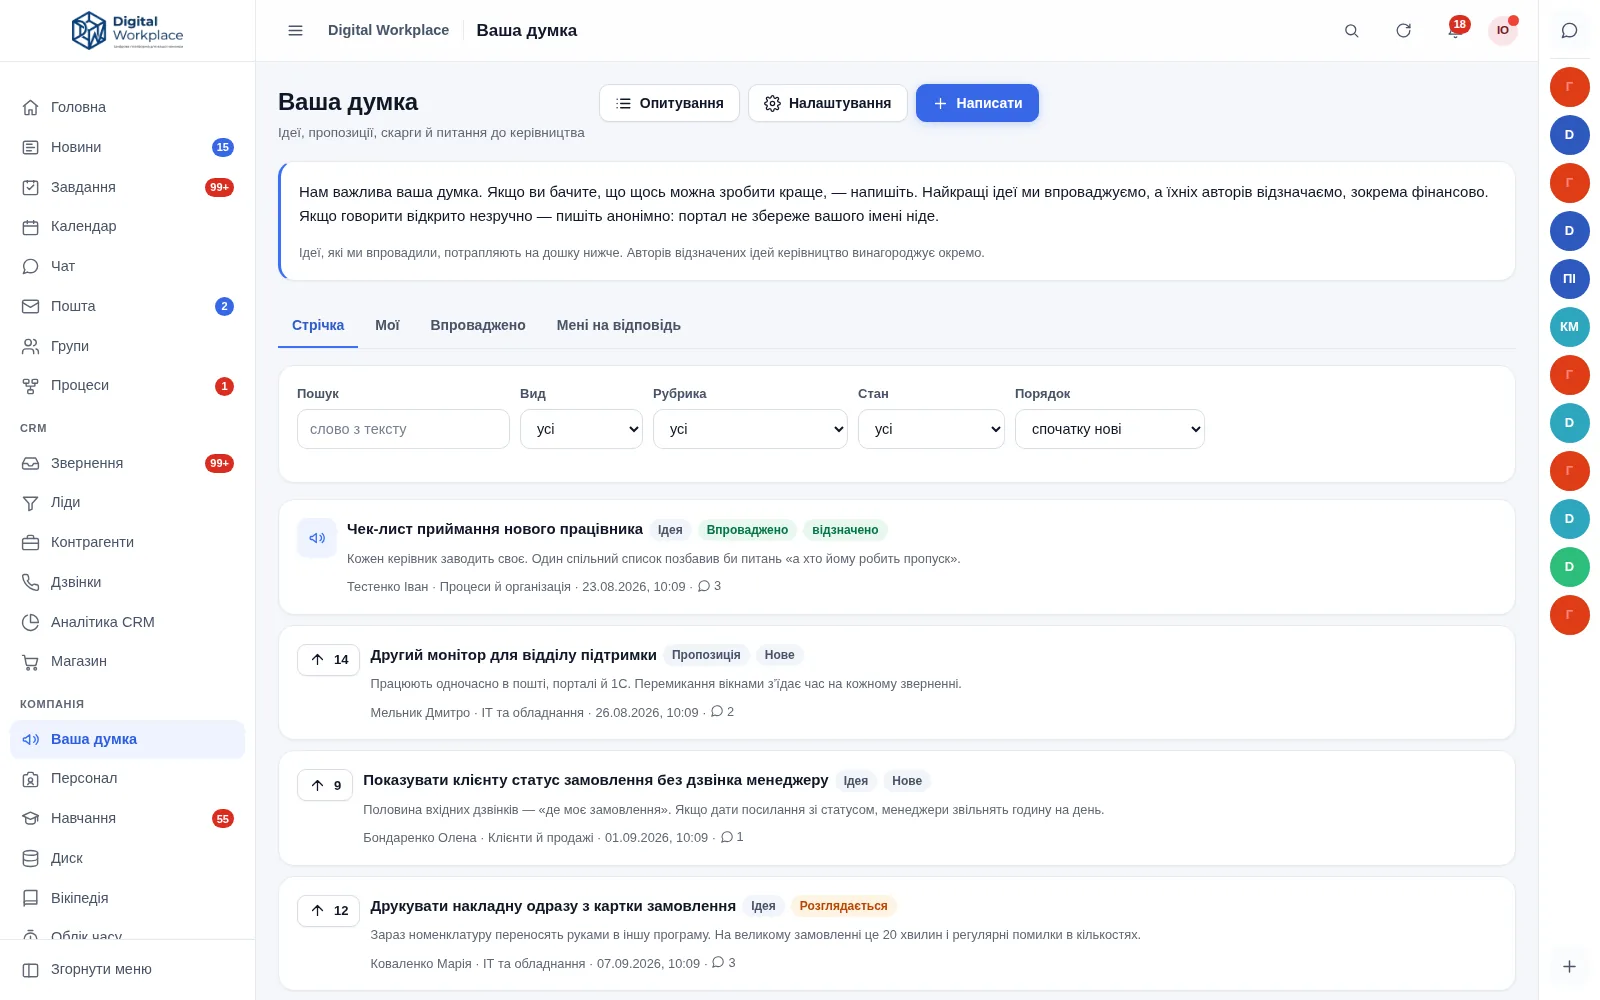Open notifications bell with badge 18
1600x1000 pixels.
(1455, 30)
